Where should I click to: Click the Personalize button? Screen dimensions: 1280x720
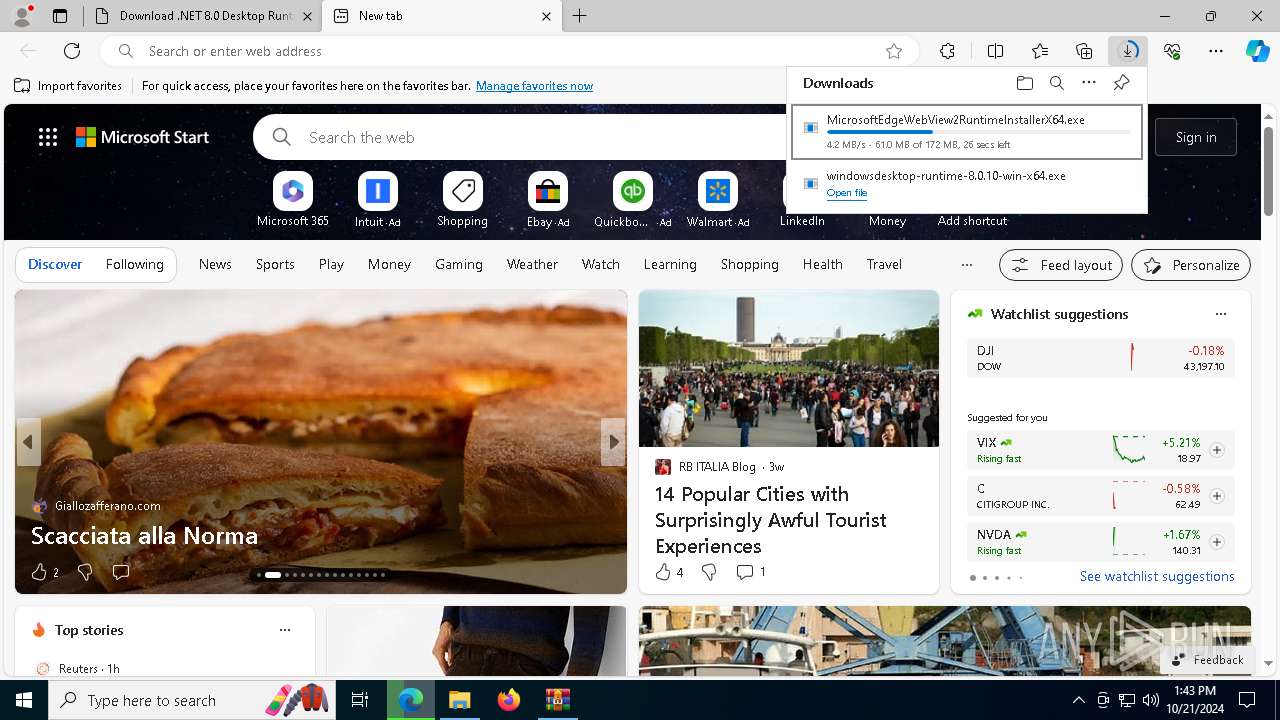(1191, 265)
